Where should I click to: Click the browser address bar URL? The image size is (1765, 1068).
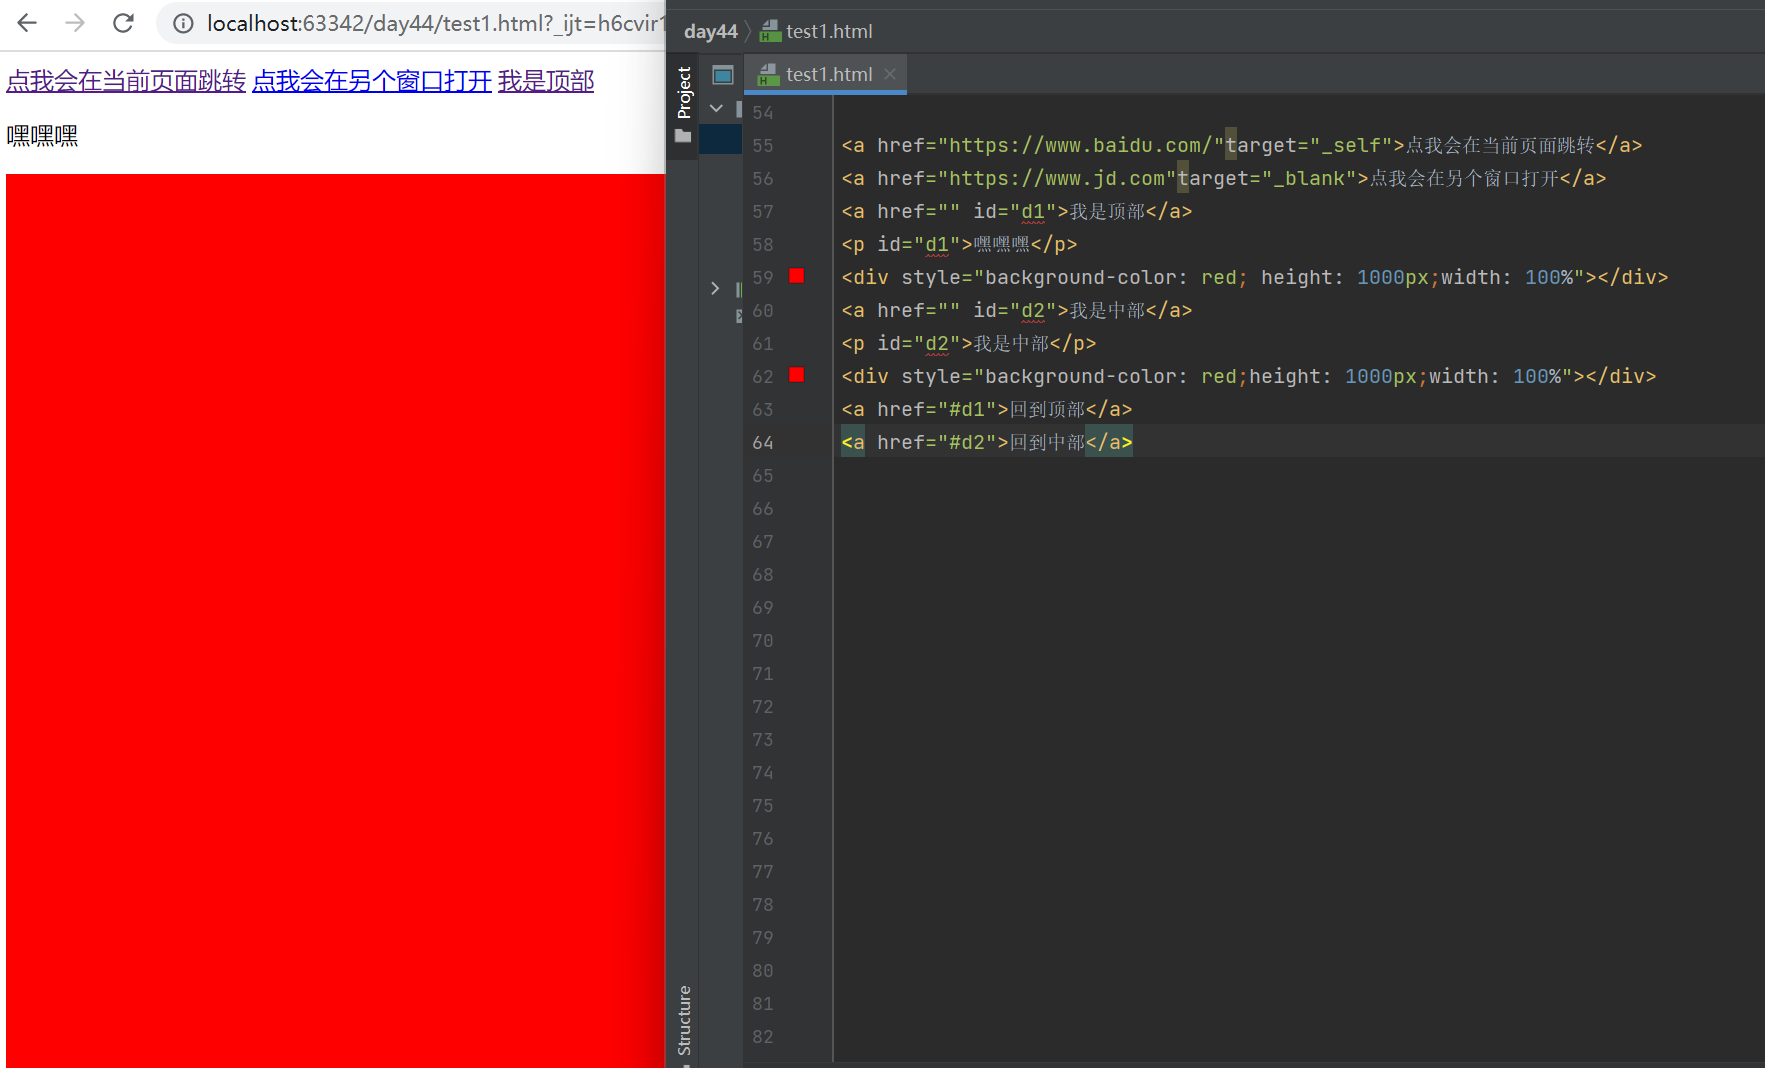[x=434, y=24]
